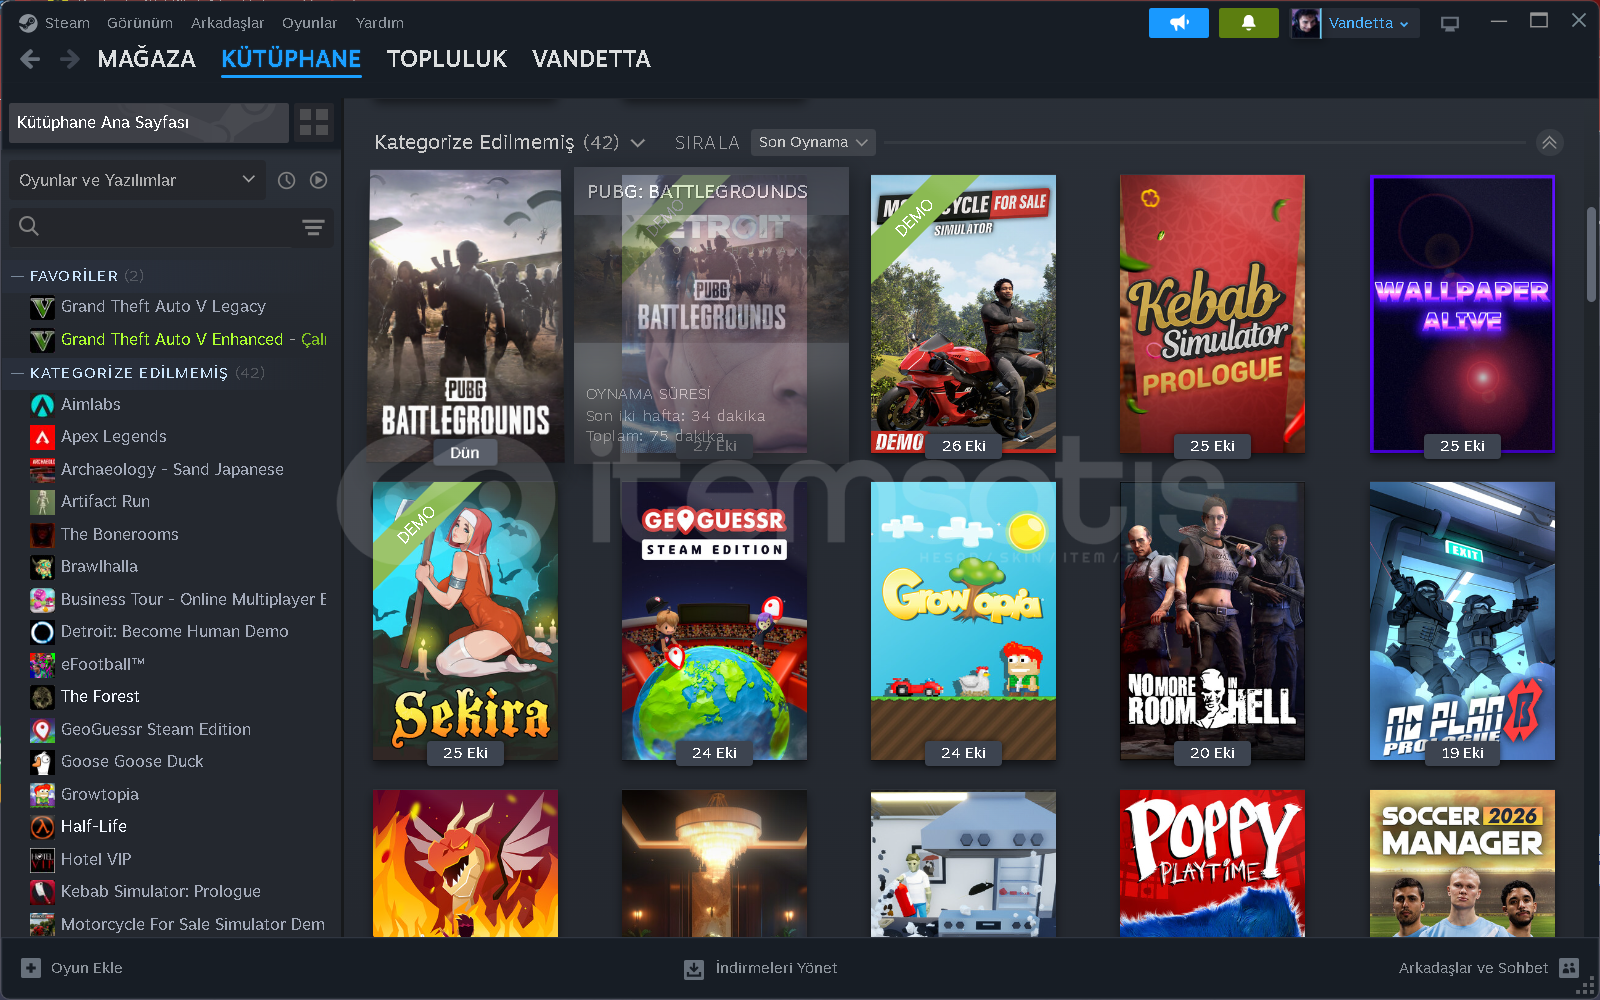Switch to the KÜTÜPHANE tab

(x=291, y=59)
